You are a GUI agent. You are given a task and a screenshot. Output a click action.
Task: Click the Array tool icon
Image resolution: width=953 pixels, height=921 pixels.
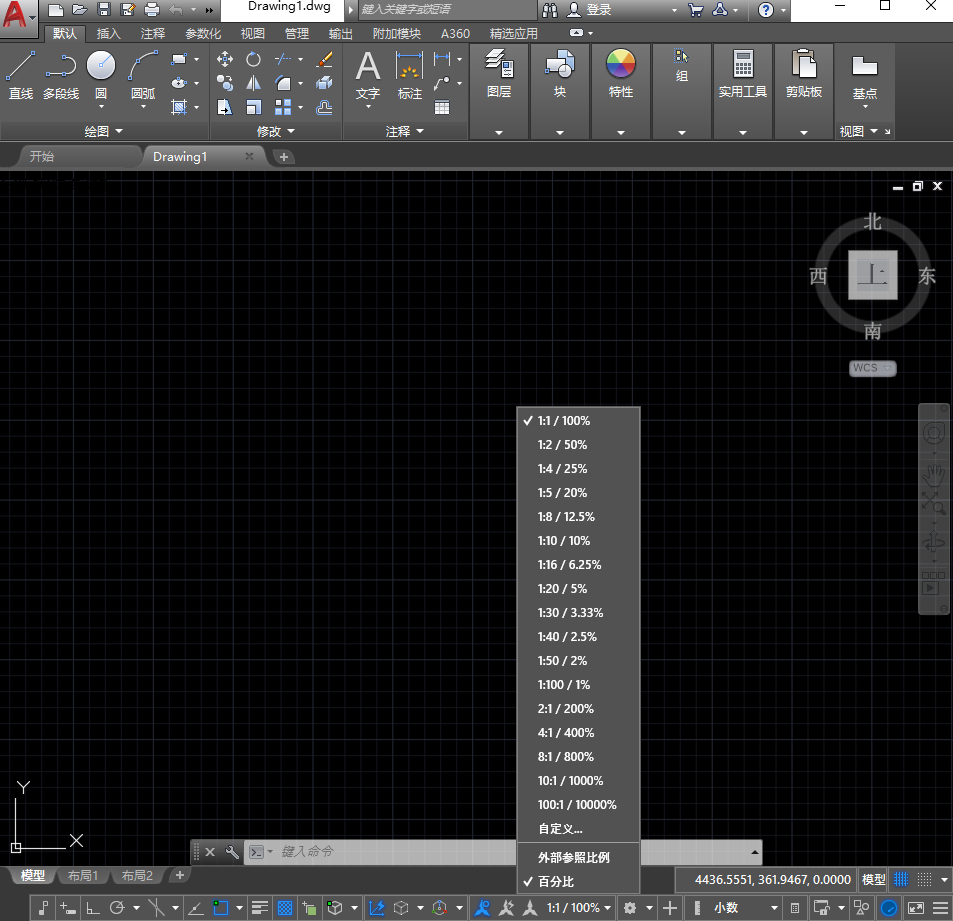click(x=283, y=108)
